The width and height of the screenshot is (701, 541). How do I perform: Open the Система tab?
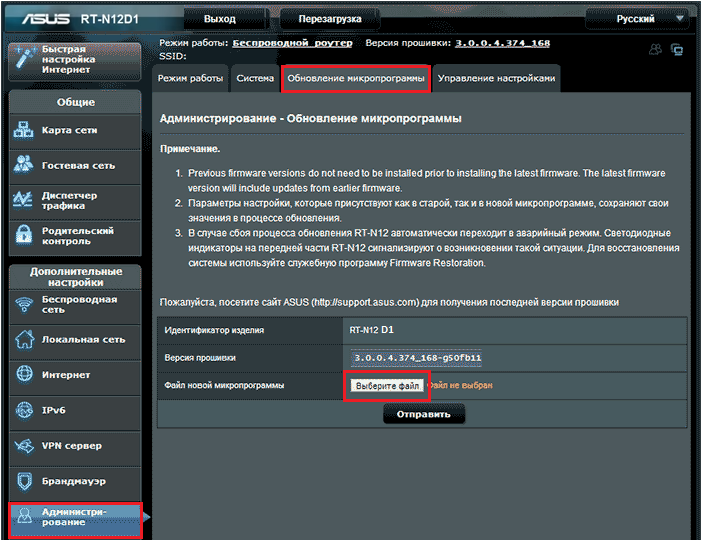[x=254, y=78]
